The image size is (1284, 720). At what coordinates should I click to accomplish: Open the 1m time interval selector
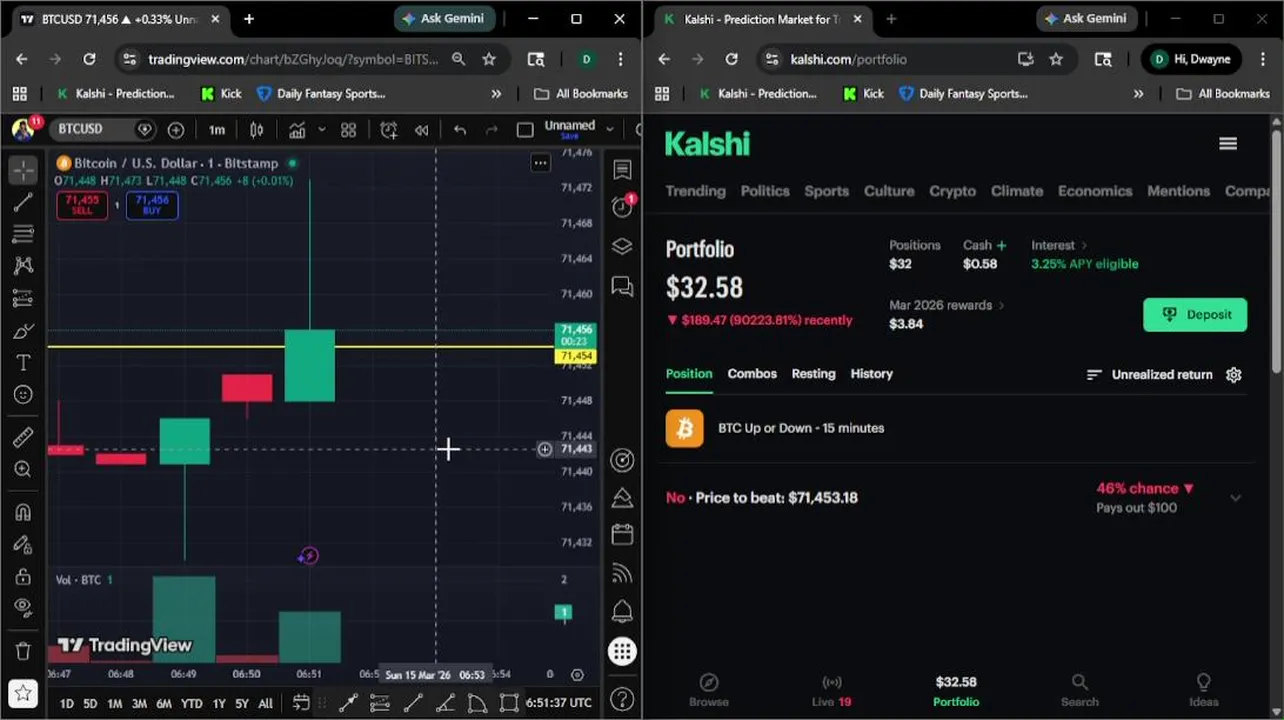217,129
